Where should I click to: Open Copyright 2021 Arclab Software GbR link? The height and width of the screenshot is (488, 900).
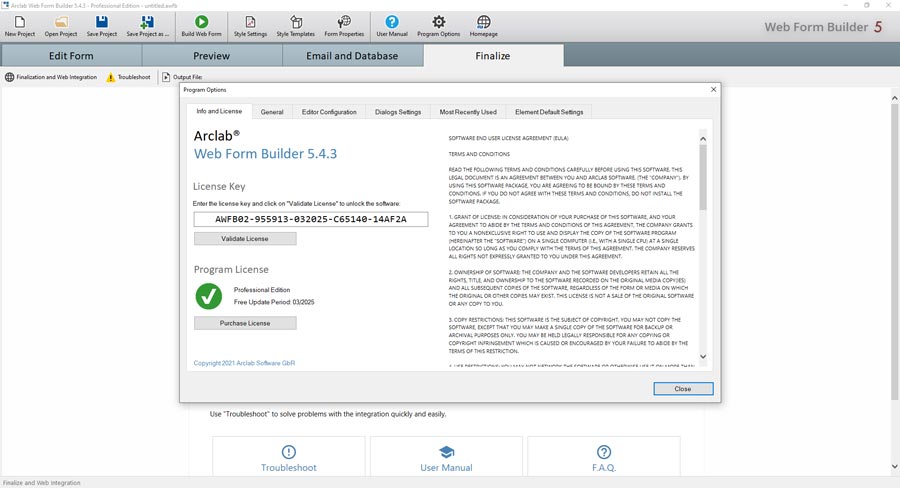point(245,363)
